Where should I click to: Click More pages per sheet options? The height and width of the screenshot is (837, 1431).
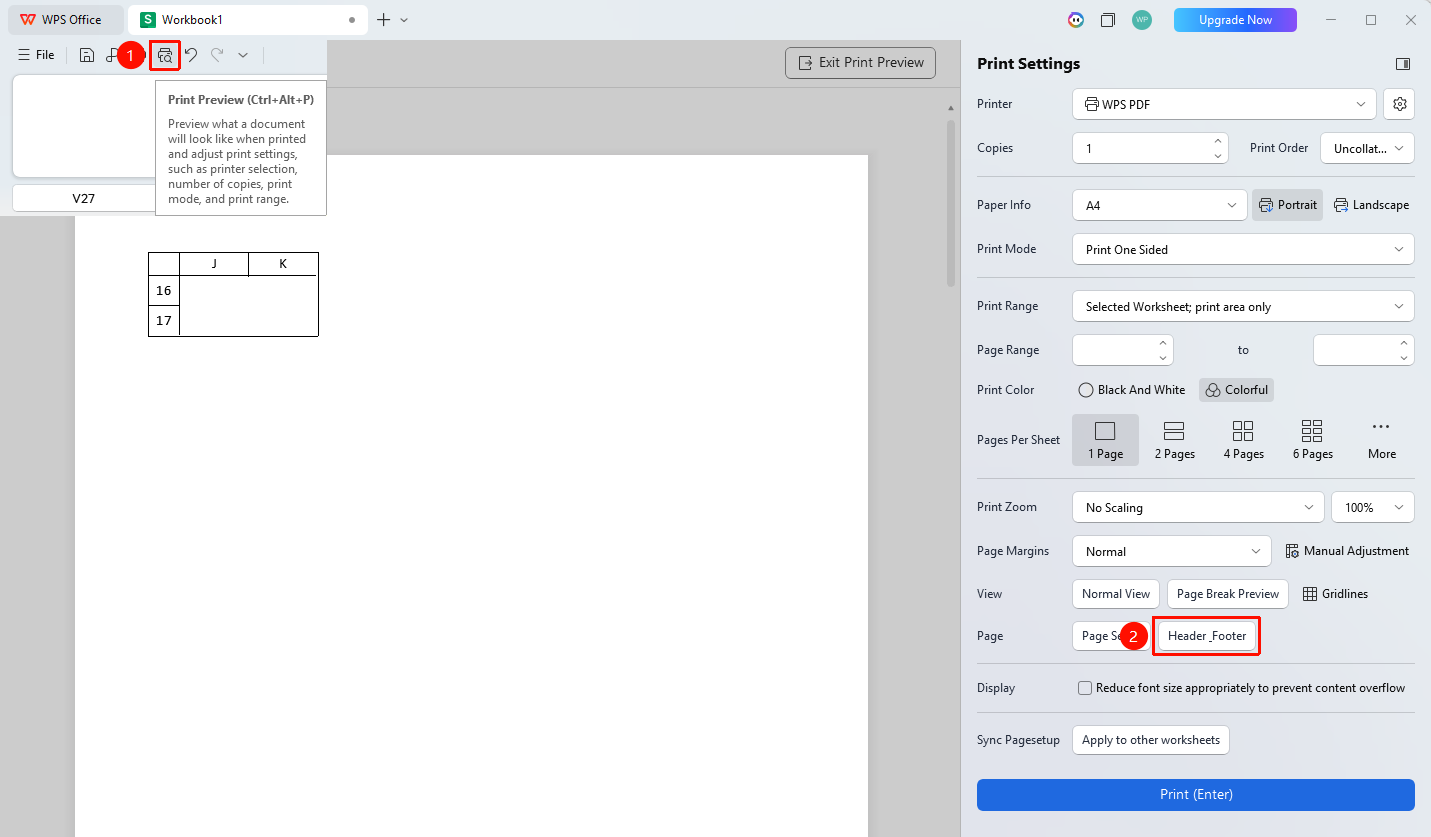coord(1381,440)
